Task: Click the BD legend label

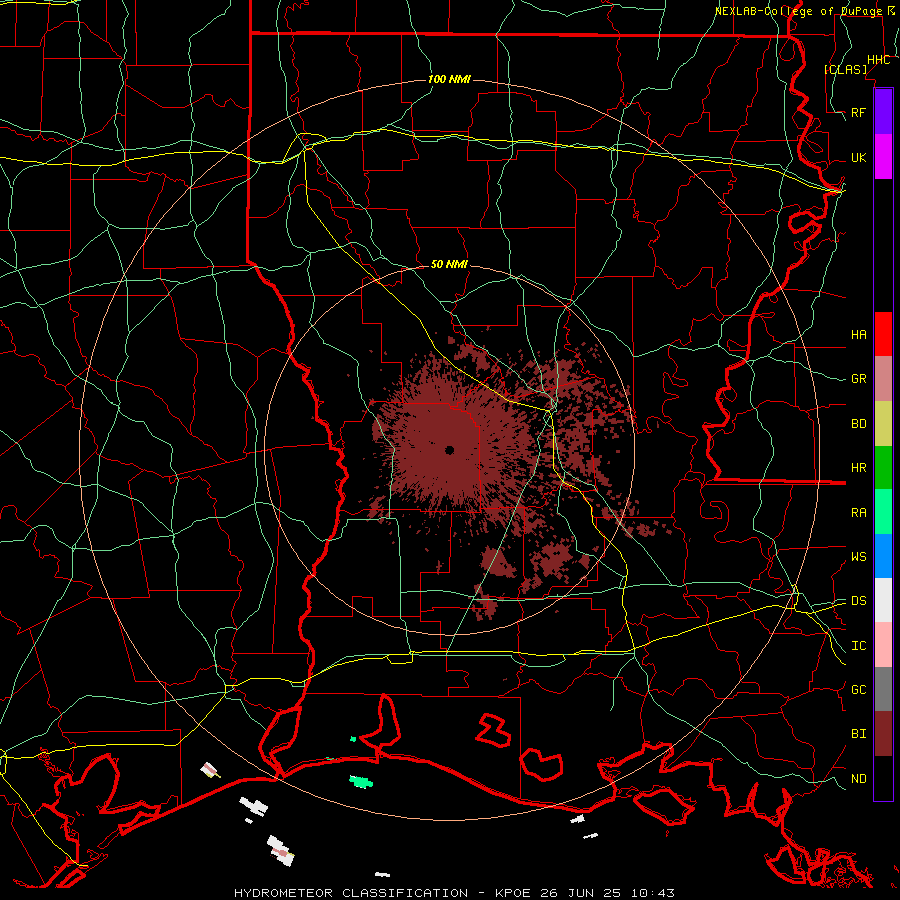Action: [859, 424]
